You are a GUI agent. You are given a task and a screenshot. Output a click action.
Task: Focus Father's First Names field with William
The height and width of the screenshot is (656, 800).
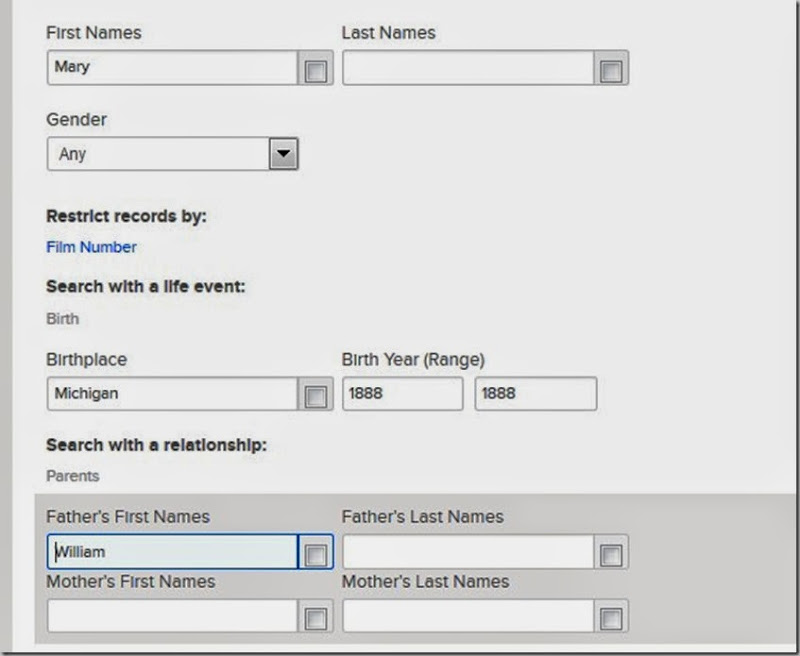[x=172, y=551]
